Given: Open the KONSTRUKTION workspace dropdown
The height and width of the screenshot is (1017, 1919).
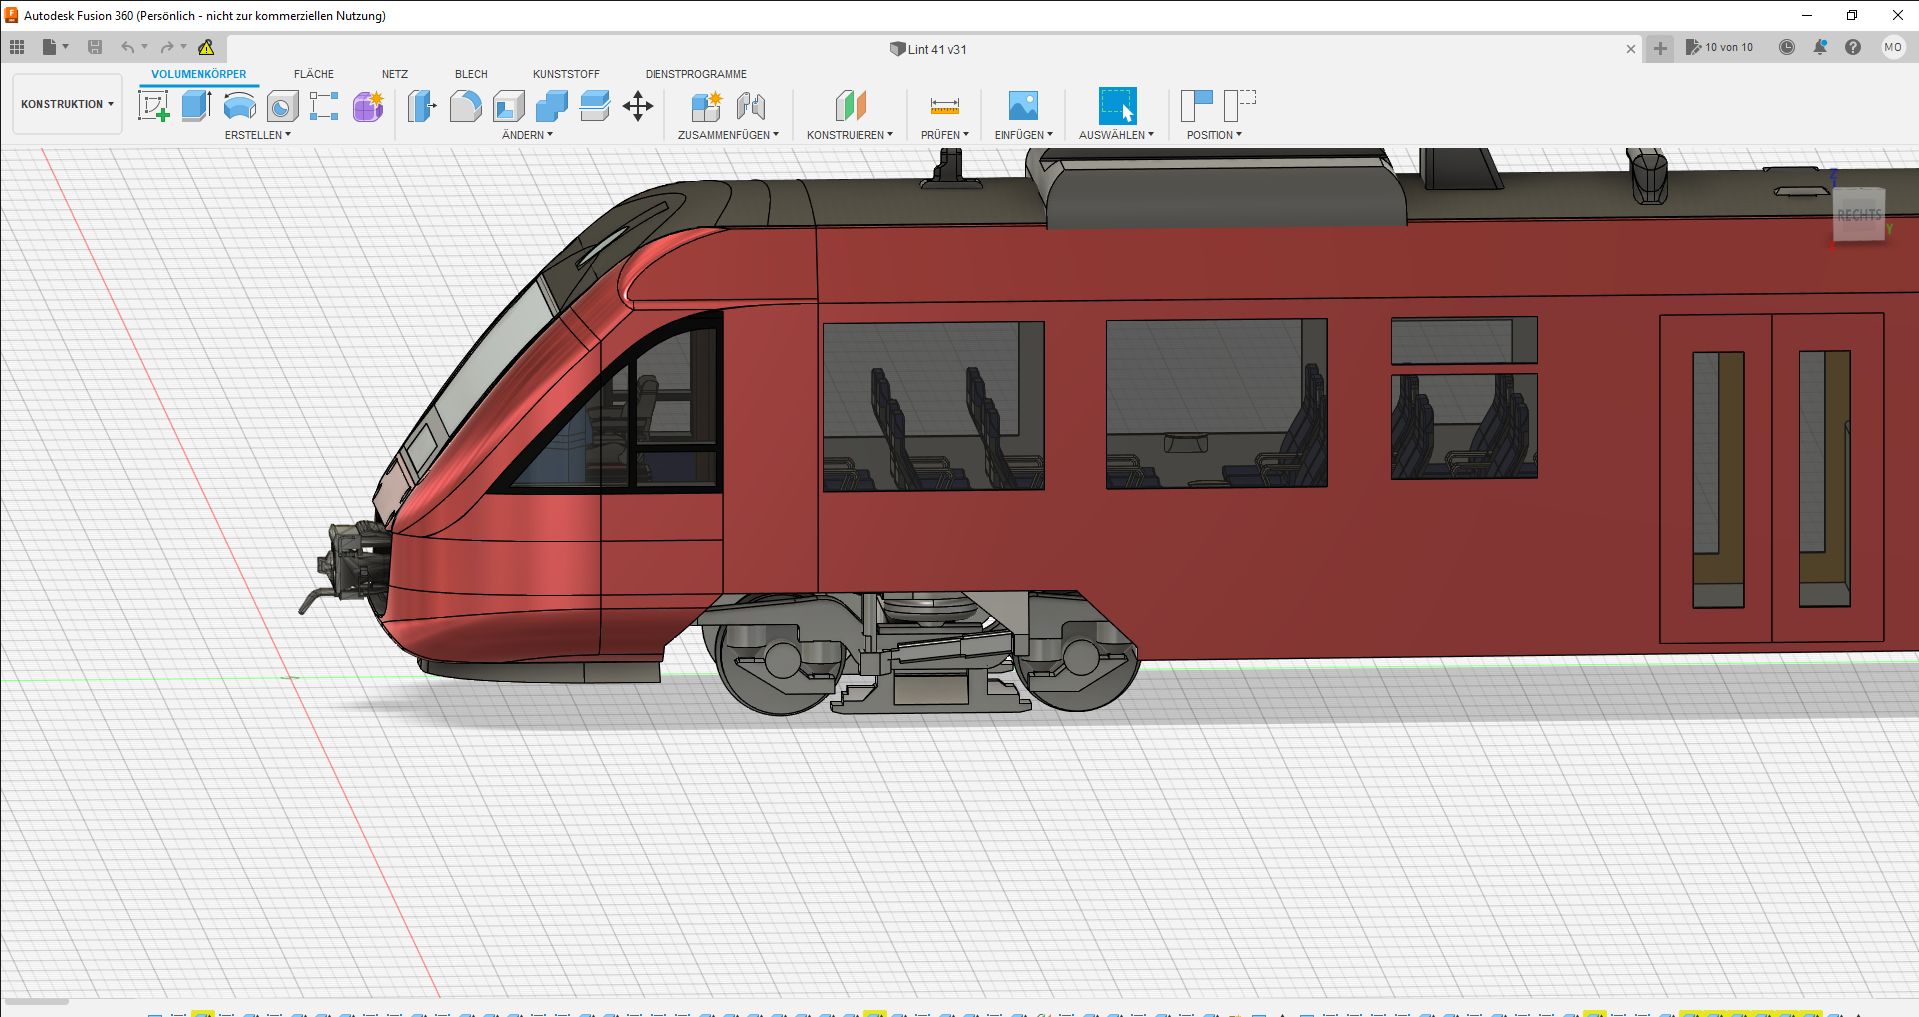Looking at the screenshot, I should pyautogui.click(x=67, y=104).
